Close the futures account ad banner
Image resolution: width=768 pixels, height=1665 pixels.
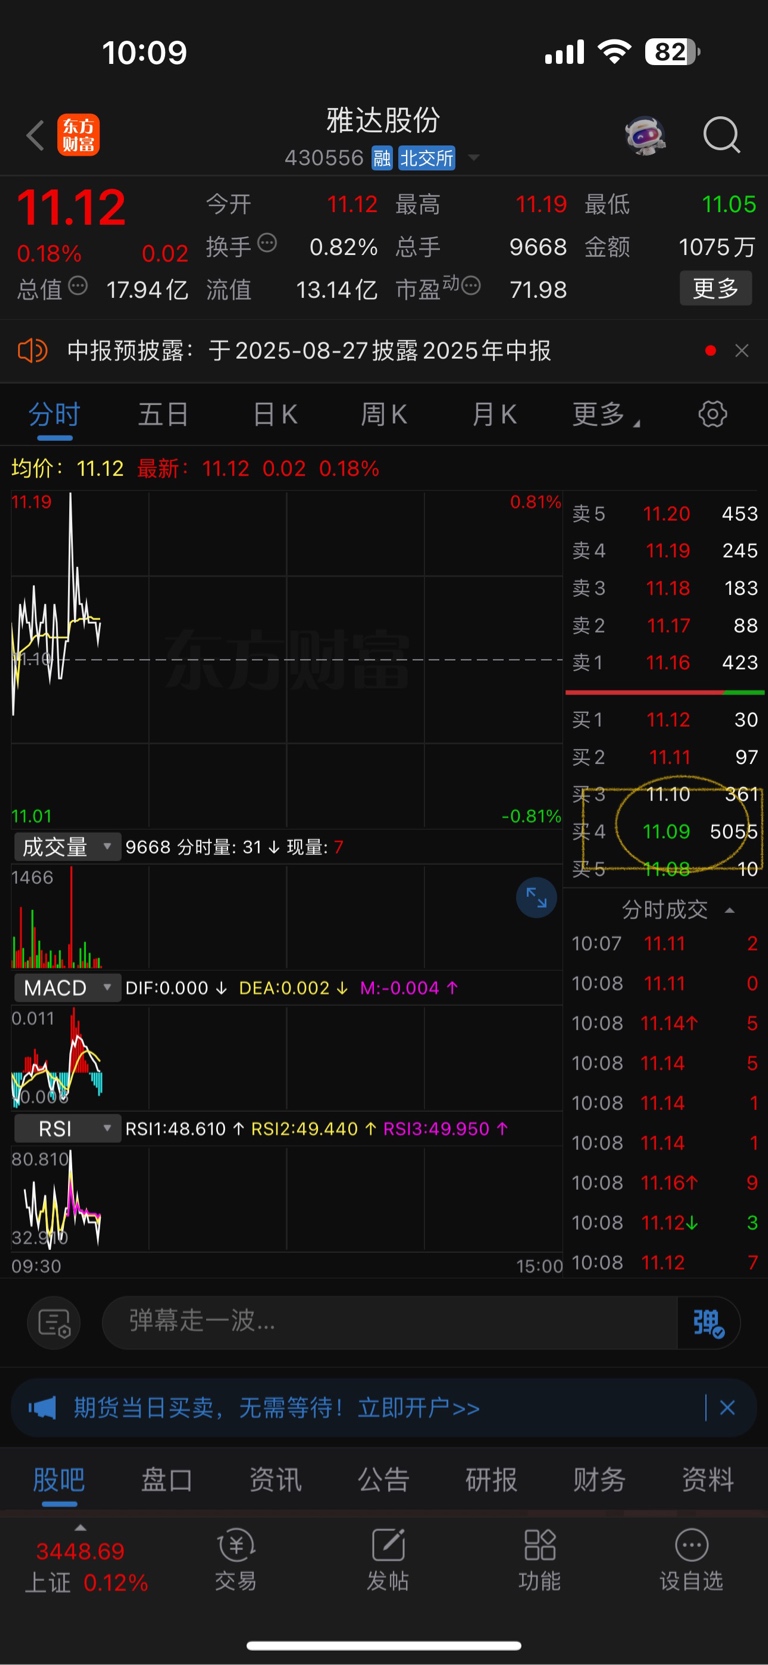pos(728,1408)
